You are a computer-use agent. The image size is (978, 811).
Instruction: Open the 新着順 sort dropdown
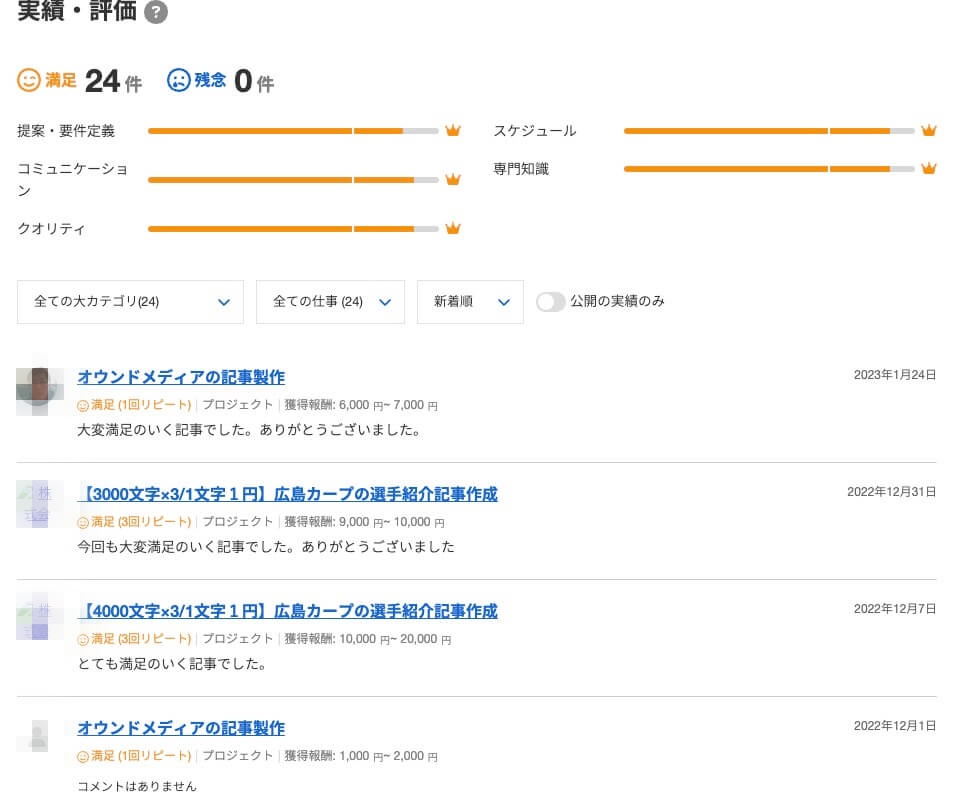pos(470,302)
